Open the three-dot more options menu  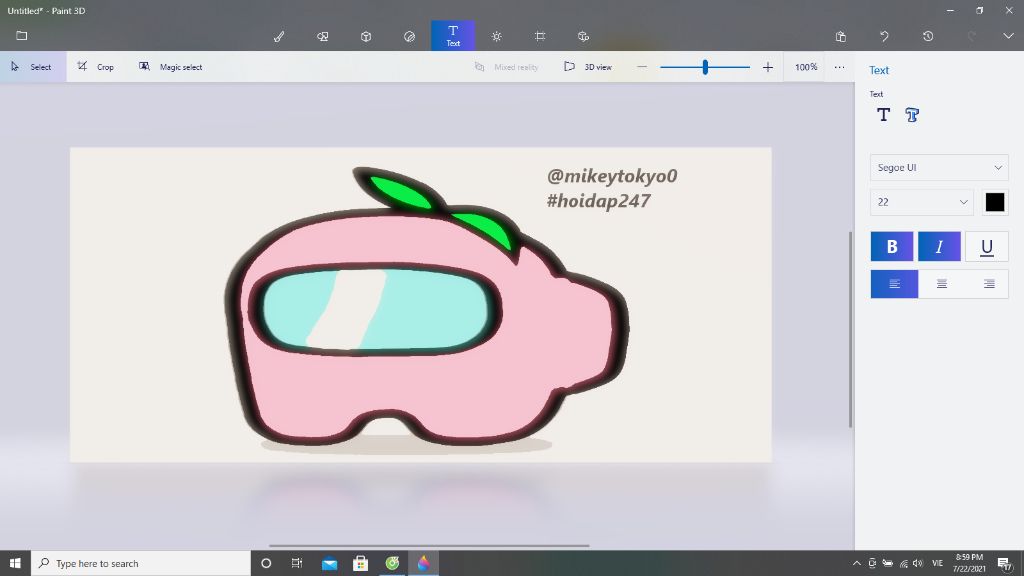[x=839, y=67]
